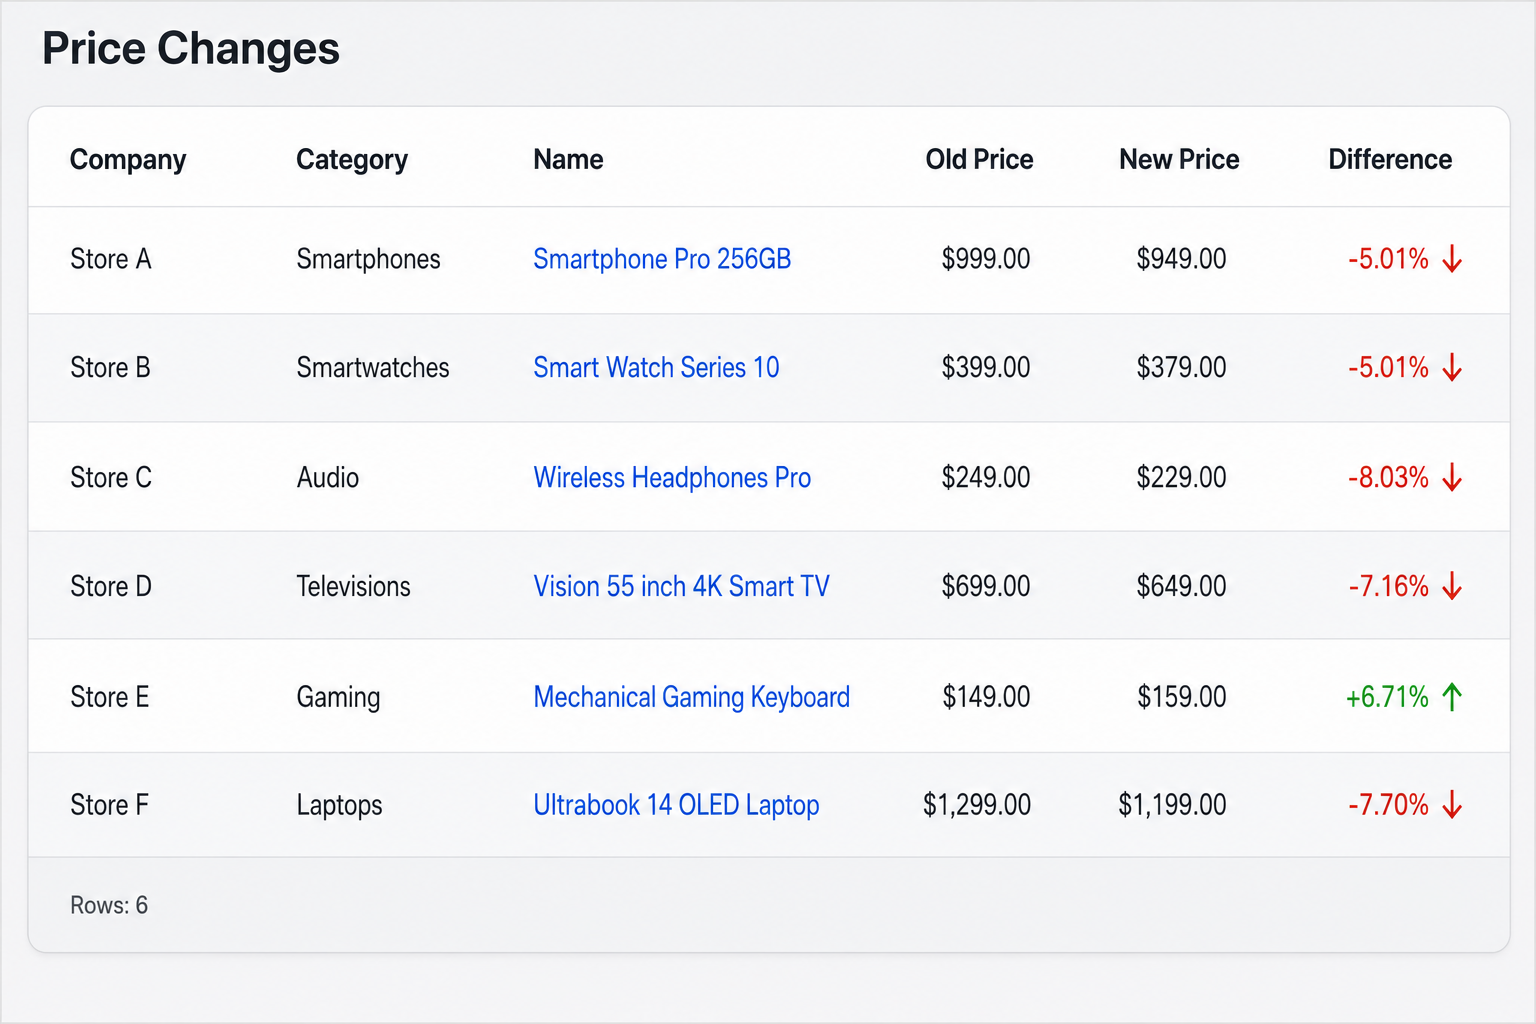Image resolution: width=1536 pixels, height=1024 pixels.
Task: Select the Price Changes page heading
Action: point(191,49)
